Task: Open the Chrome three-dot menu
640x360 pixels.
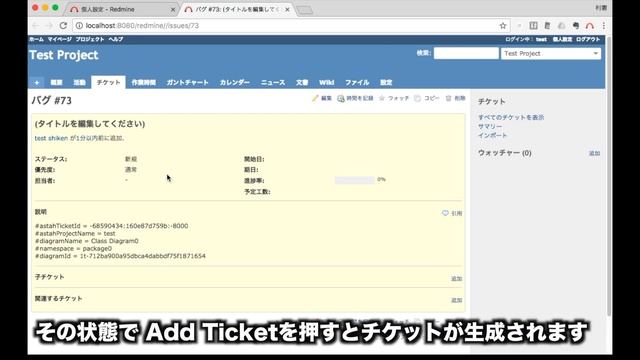Action: [604, 25]
